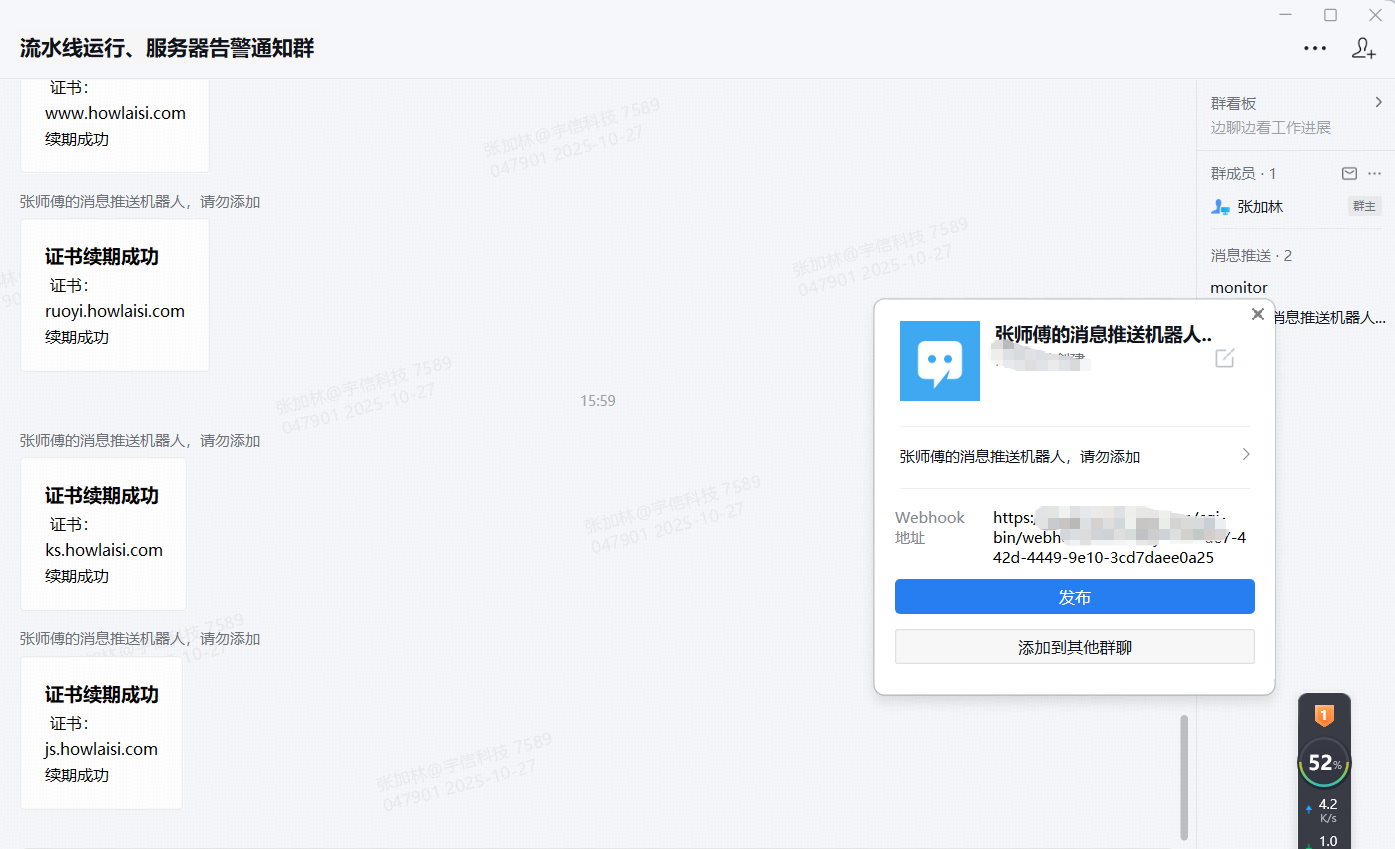Expand the 群看板 panel chevron
Viewport: 1395px width, 849px height.
coord(1378,102)
